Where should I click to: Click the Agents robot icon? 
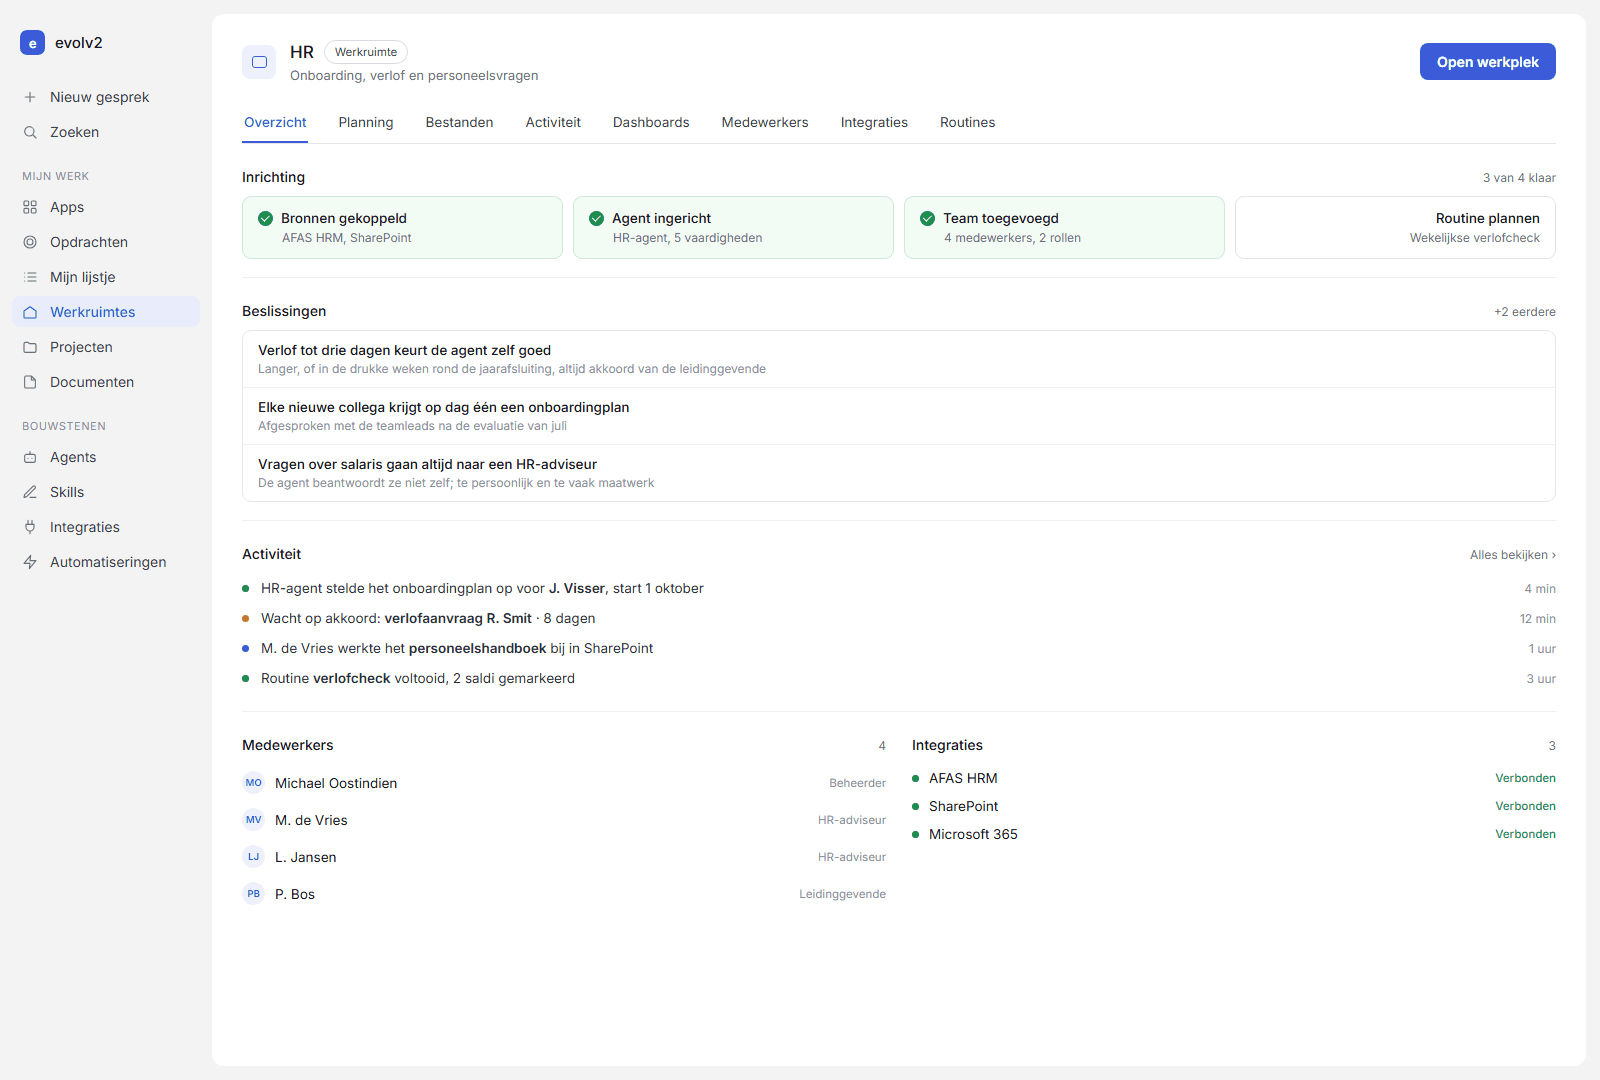point(30,457)
